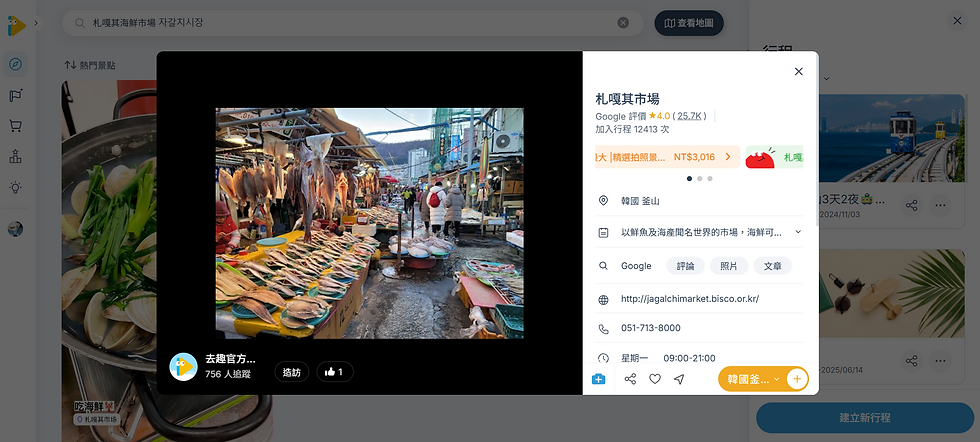The width and height of the screenshot is (980, 442).
Task: Select the second carousel dot indicator
Action: click(x=699, y=178)
